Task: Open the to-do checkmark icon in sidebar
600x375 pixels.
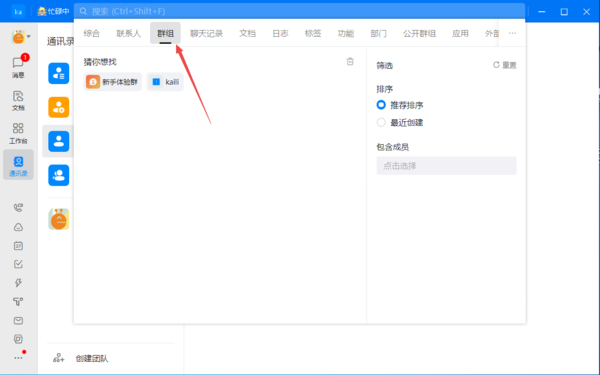Action: coord(18,264)
